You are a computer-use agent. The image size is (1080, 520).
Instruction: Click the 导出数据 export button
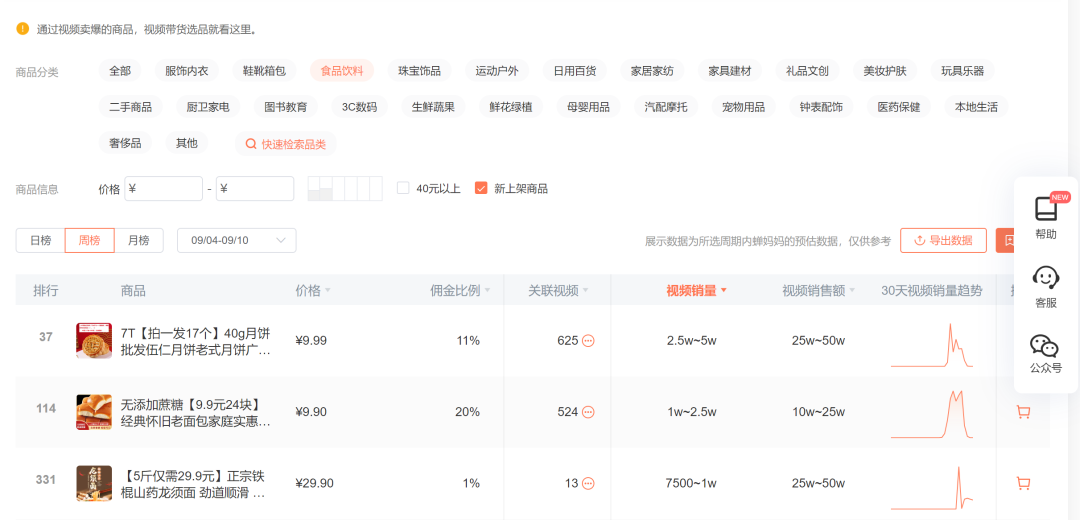click(943, 241)
